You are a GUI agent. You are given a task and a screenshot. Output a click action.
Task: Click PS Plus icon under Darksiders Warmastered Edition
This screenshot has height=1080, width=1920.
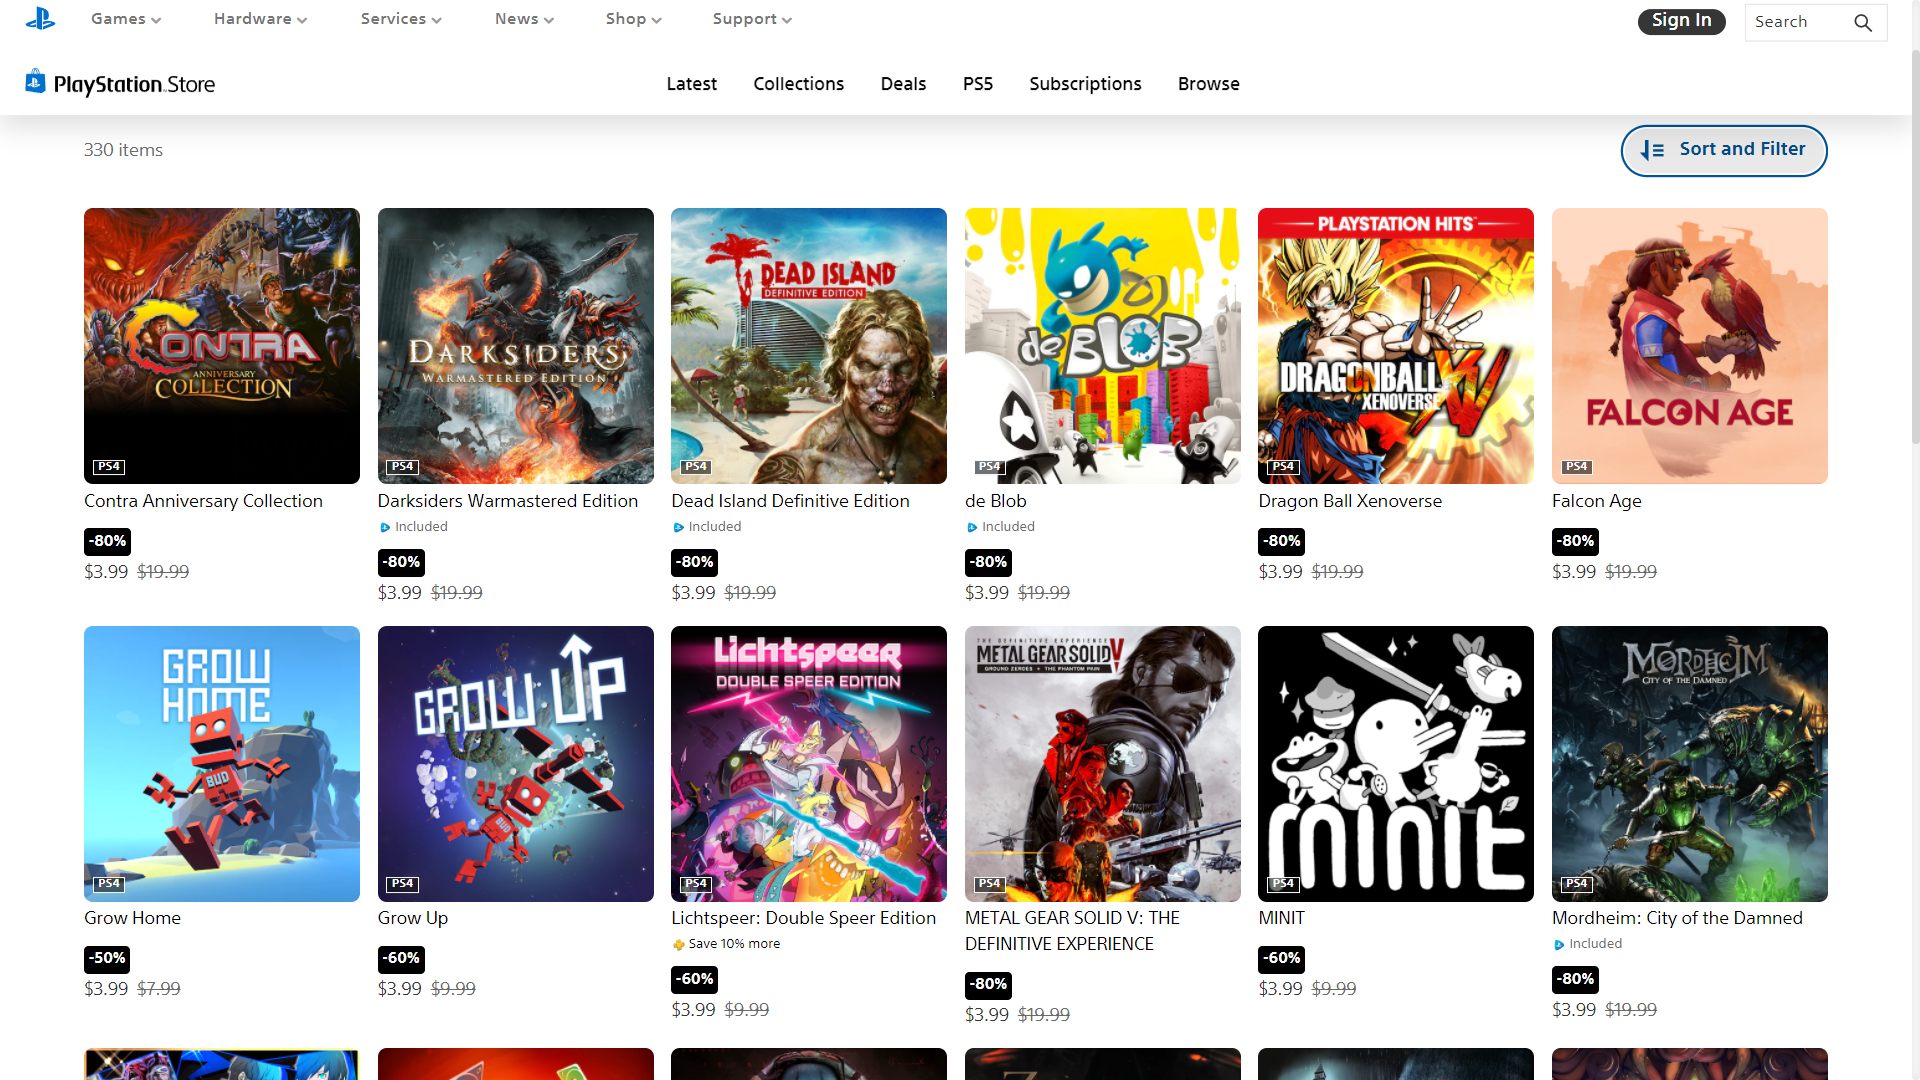(385, 528)
